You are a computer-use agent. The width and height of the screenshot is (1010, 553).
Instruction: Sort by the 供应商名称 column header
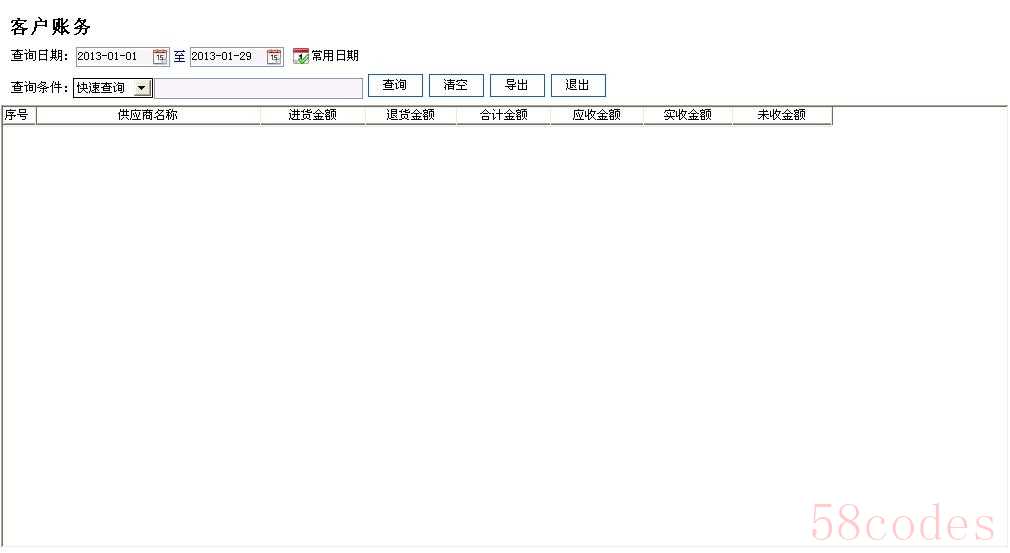[148, 115]
